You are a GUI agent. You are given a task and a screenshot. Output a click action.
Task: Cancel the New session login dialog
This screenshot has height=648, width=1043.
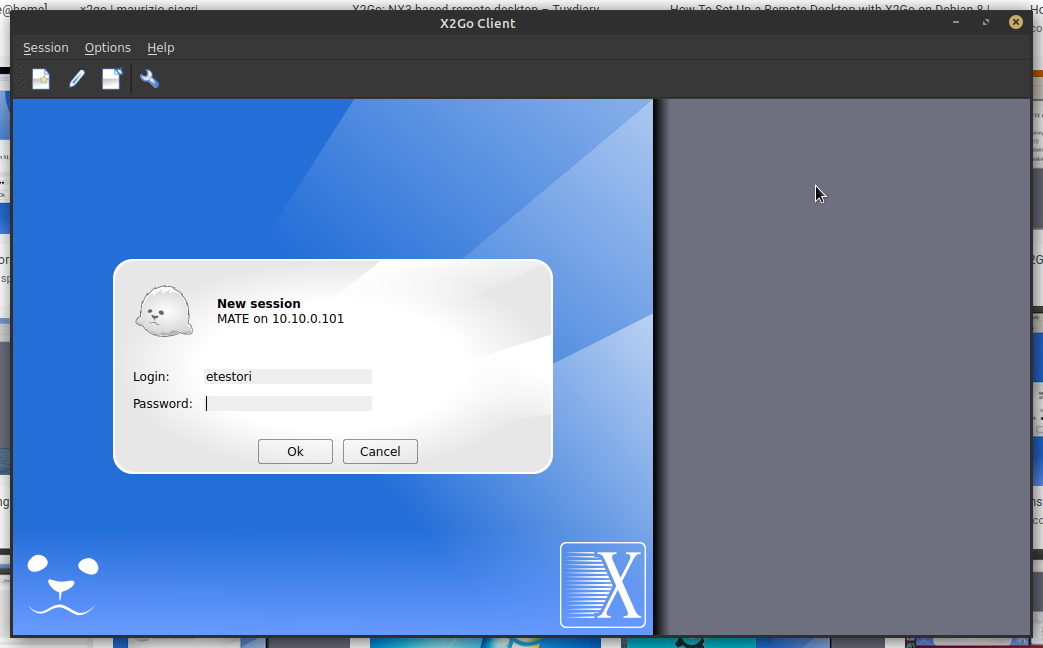point(380,452)
